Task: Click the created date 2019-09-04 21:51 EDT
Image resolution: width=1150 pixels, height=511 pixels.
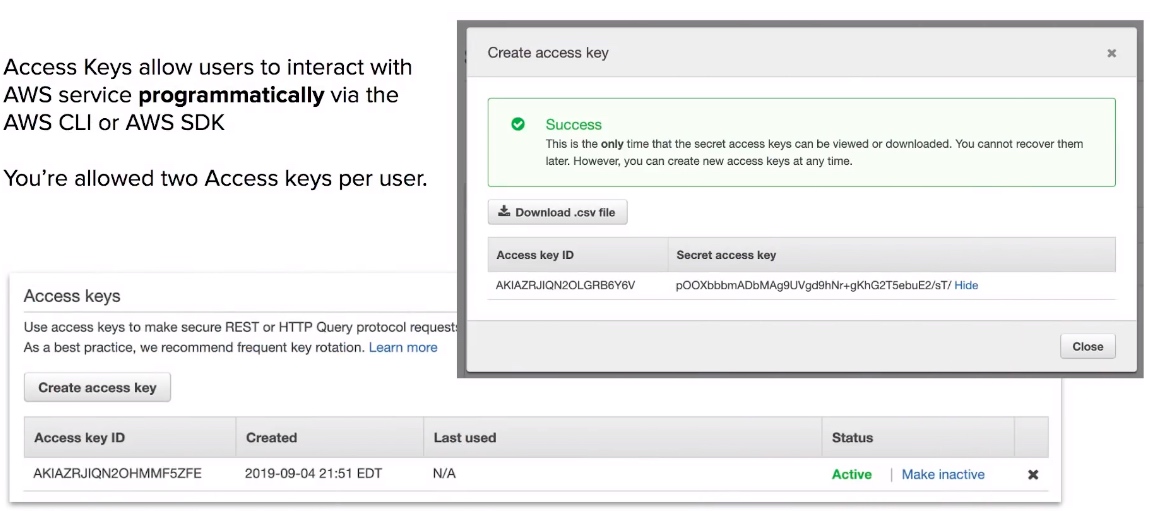Action: coord(314,474)
